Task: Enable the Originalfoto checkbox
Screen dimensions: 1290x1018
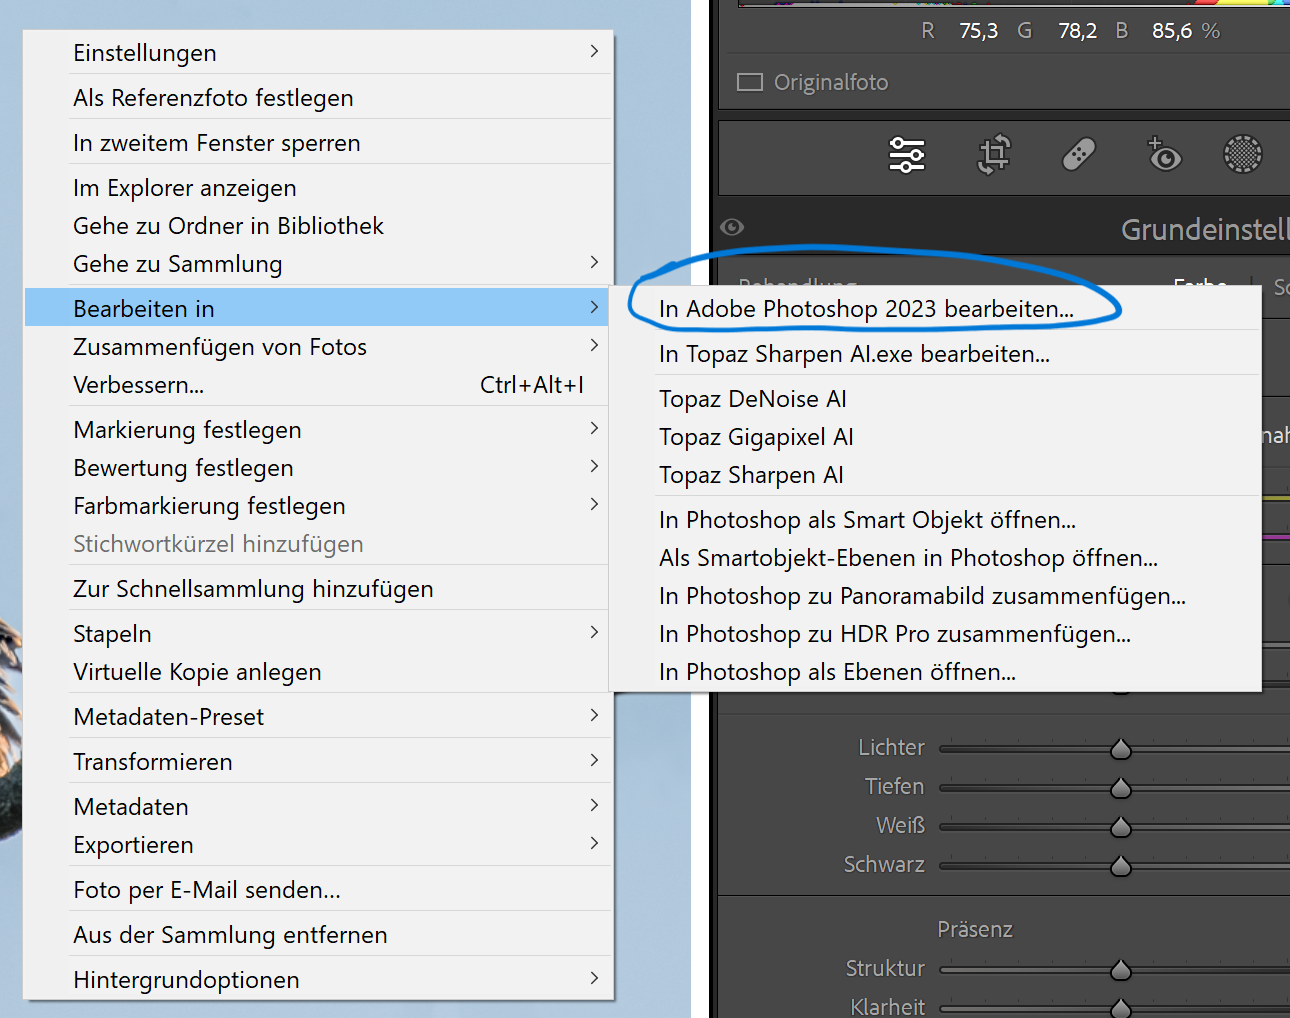Action: coord(750,82)
